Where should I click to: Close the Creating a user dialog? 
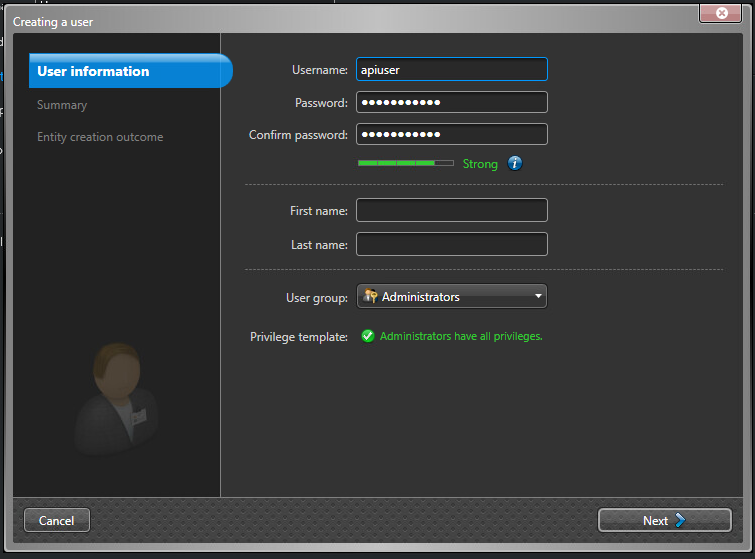pos(720,13)
